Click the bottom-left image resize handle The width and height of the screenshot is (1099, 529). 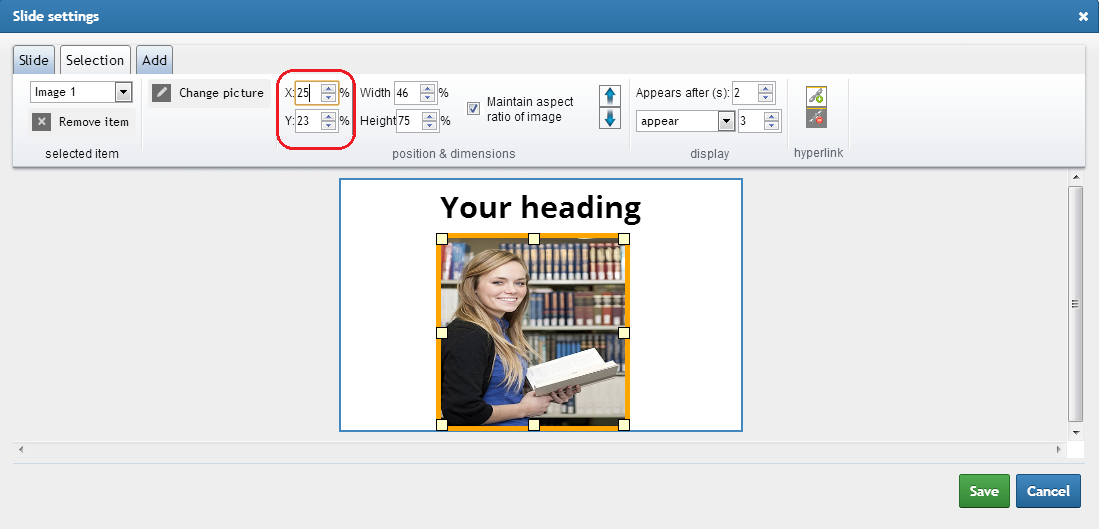click(x=442, y=425)
